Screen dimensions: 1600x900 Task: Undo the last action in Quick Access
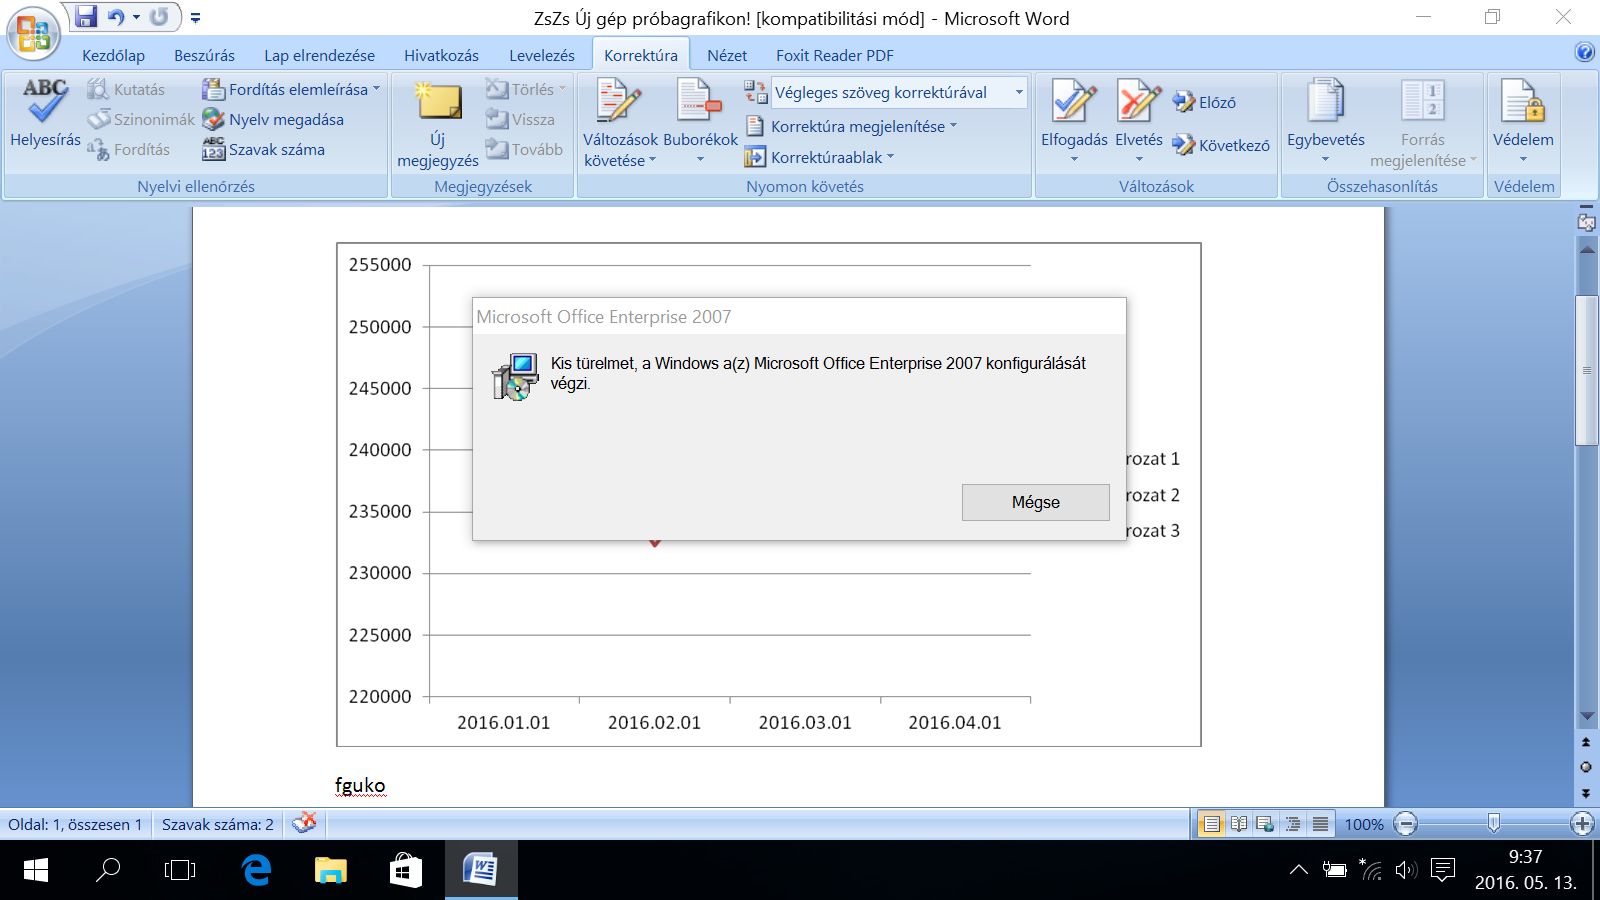116,17
